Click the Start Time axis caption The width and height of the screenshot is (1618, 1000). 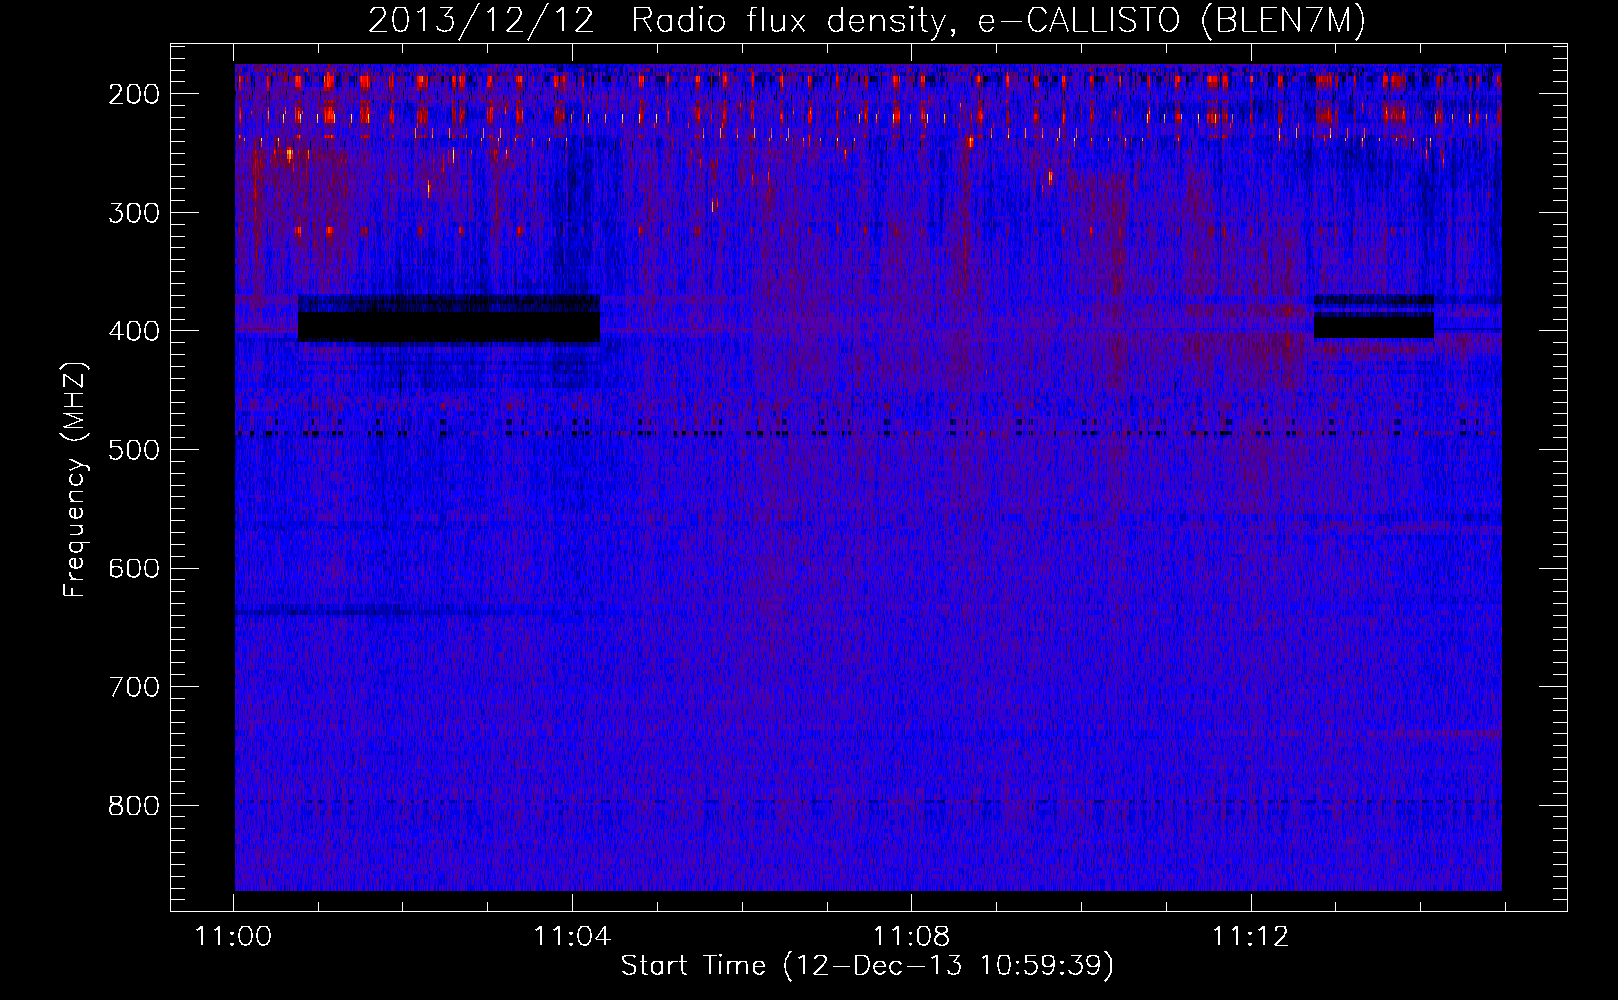pos(867,966)
